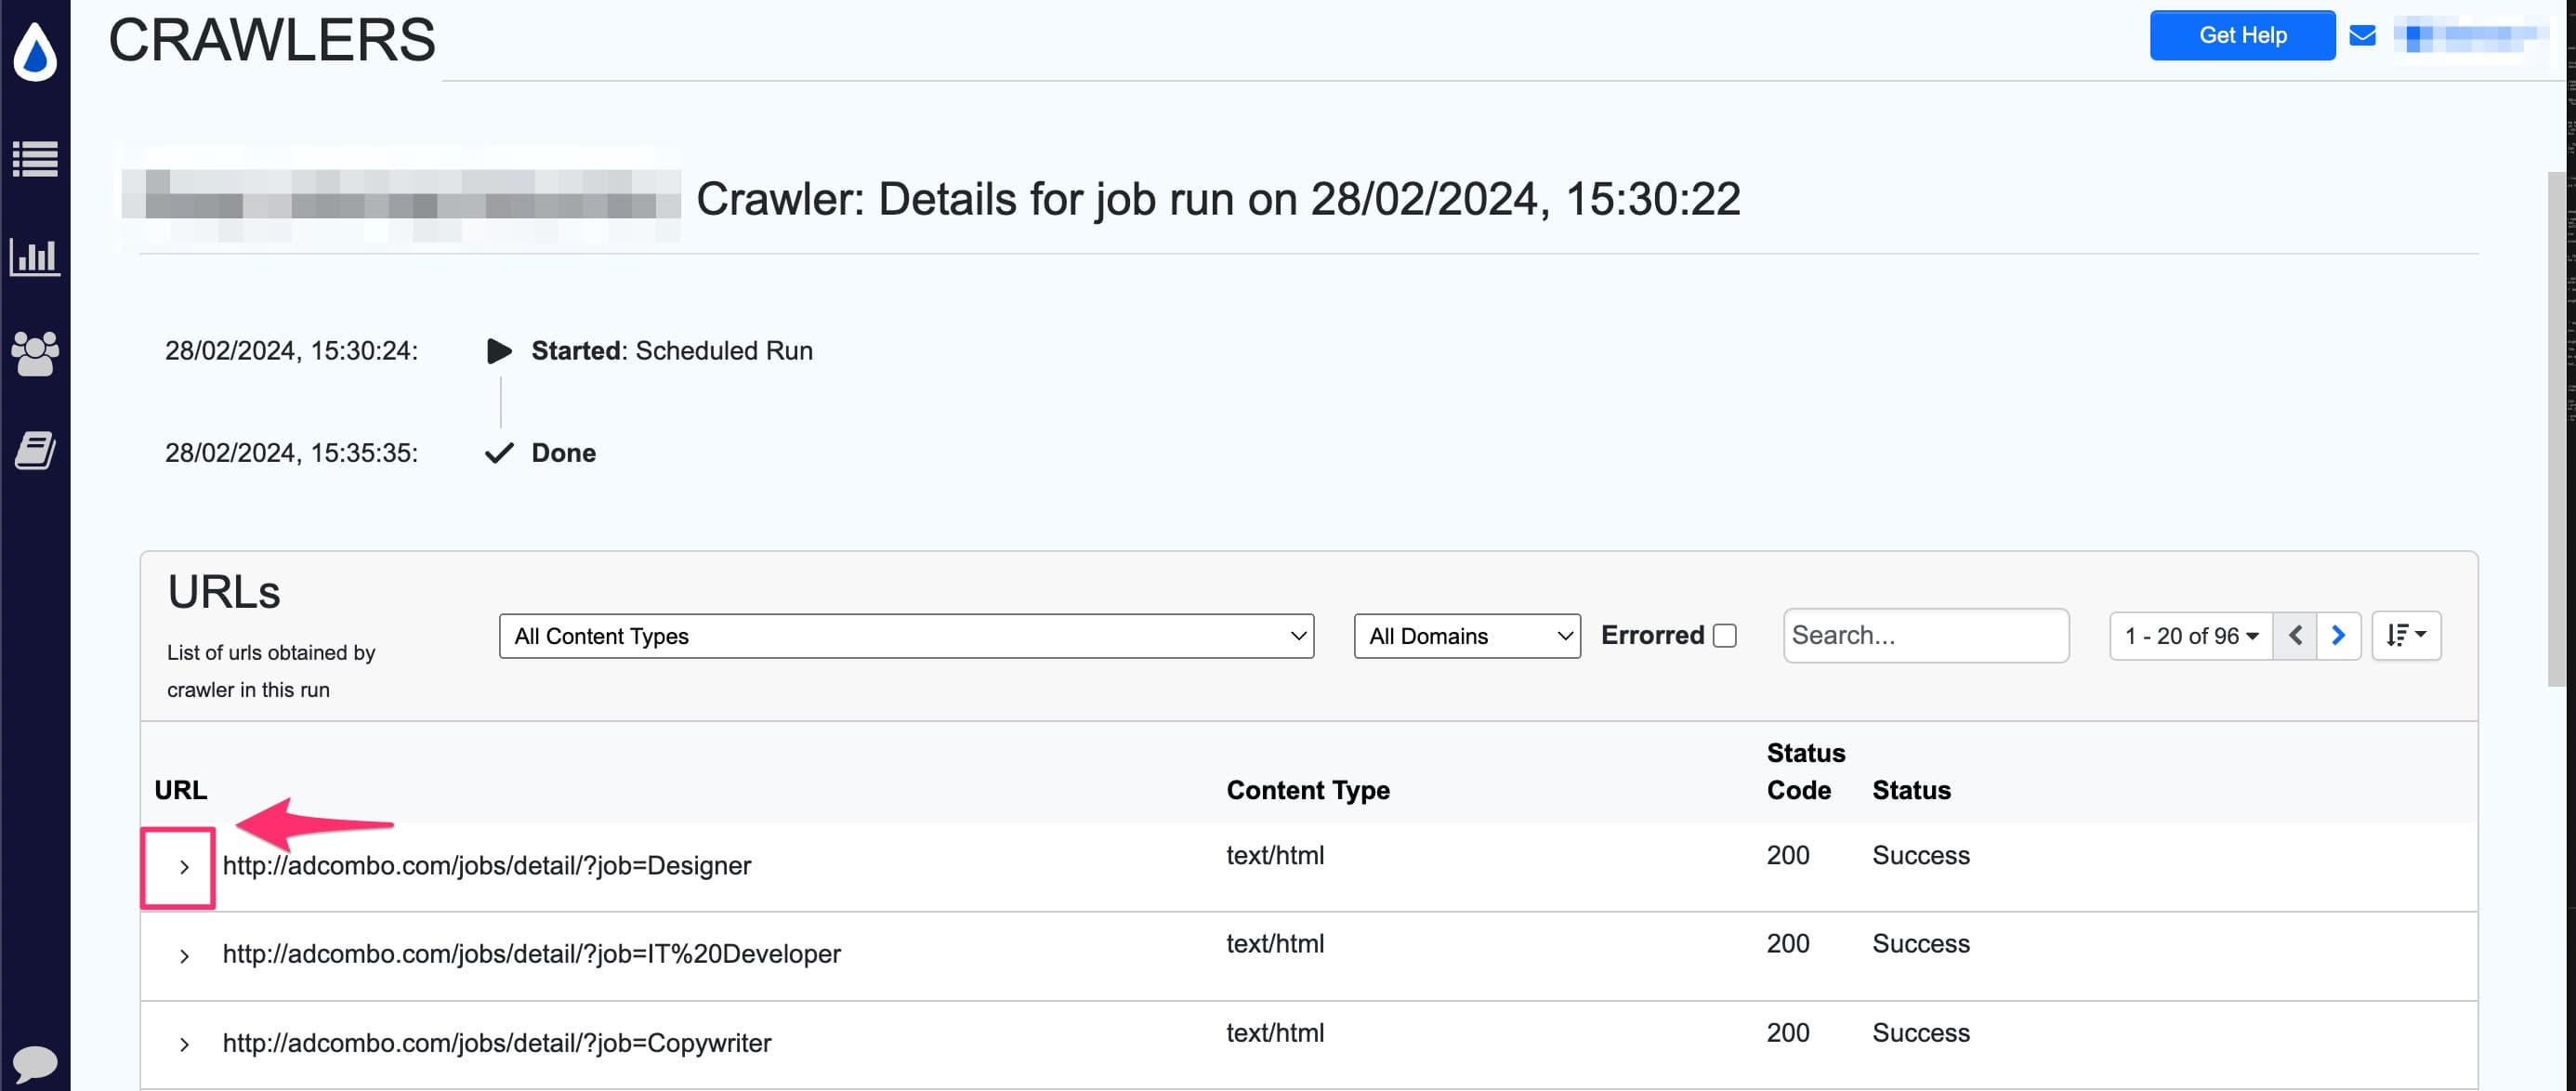The image size is (2576, 1091).
Task: Open the documentation book sidebar icon
Action: 35,449
